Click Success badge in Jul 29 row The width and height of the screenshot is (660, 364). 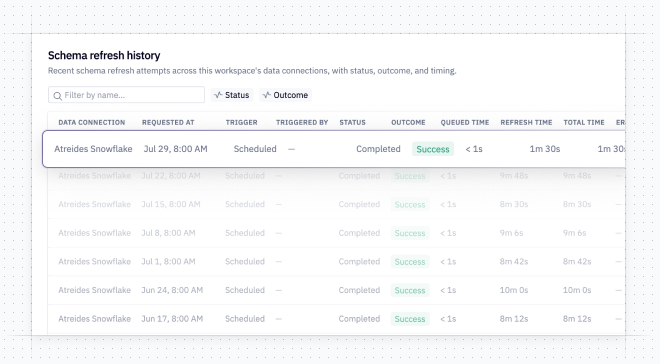click(x=433, y=149)
